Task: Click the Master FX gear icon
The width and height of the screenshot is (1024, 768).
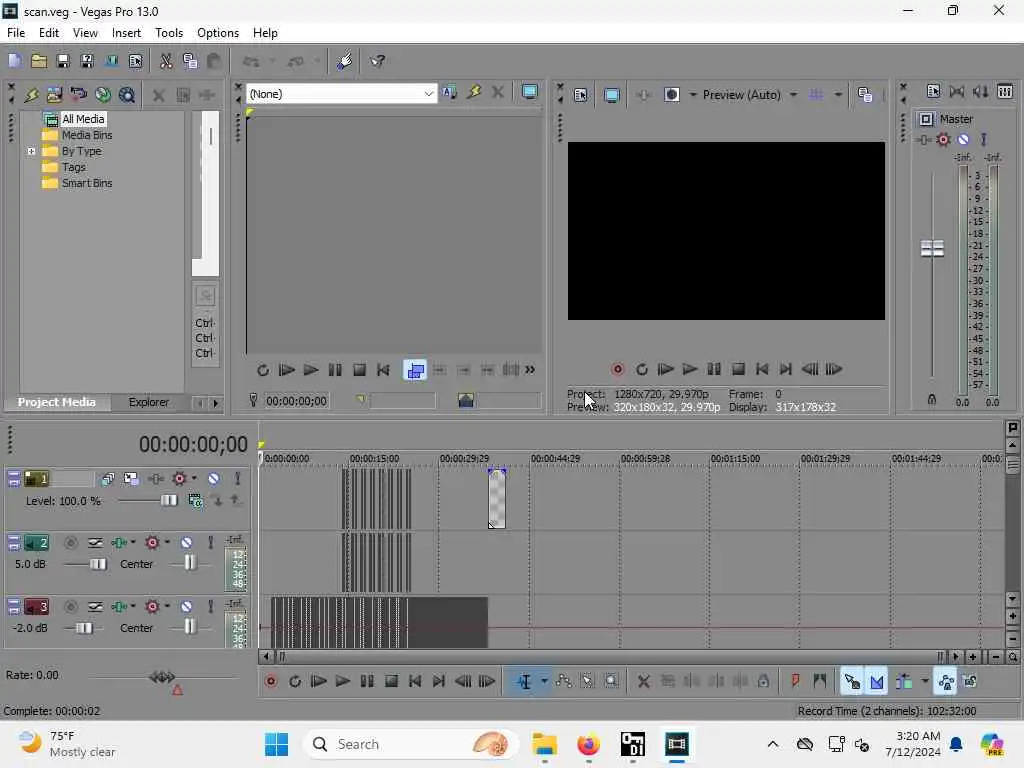Action: (943, 139)
